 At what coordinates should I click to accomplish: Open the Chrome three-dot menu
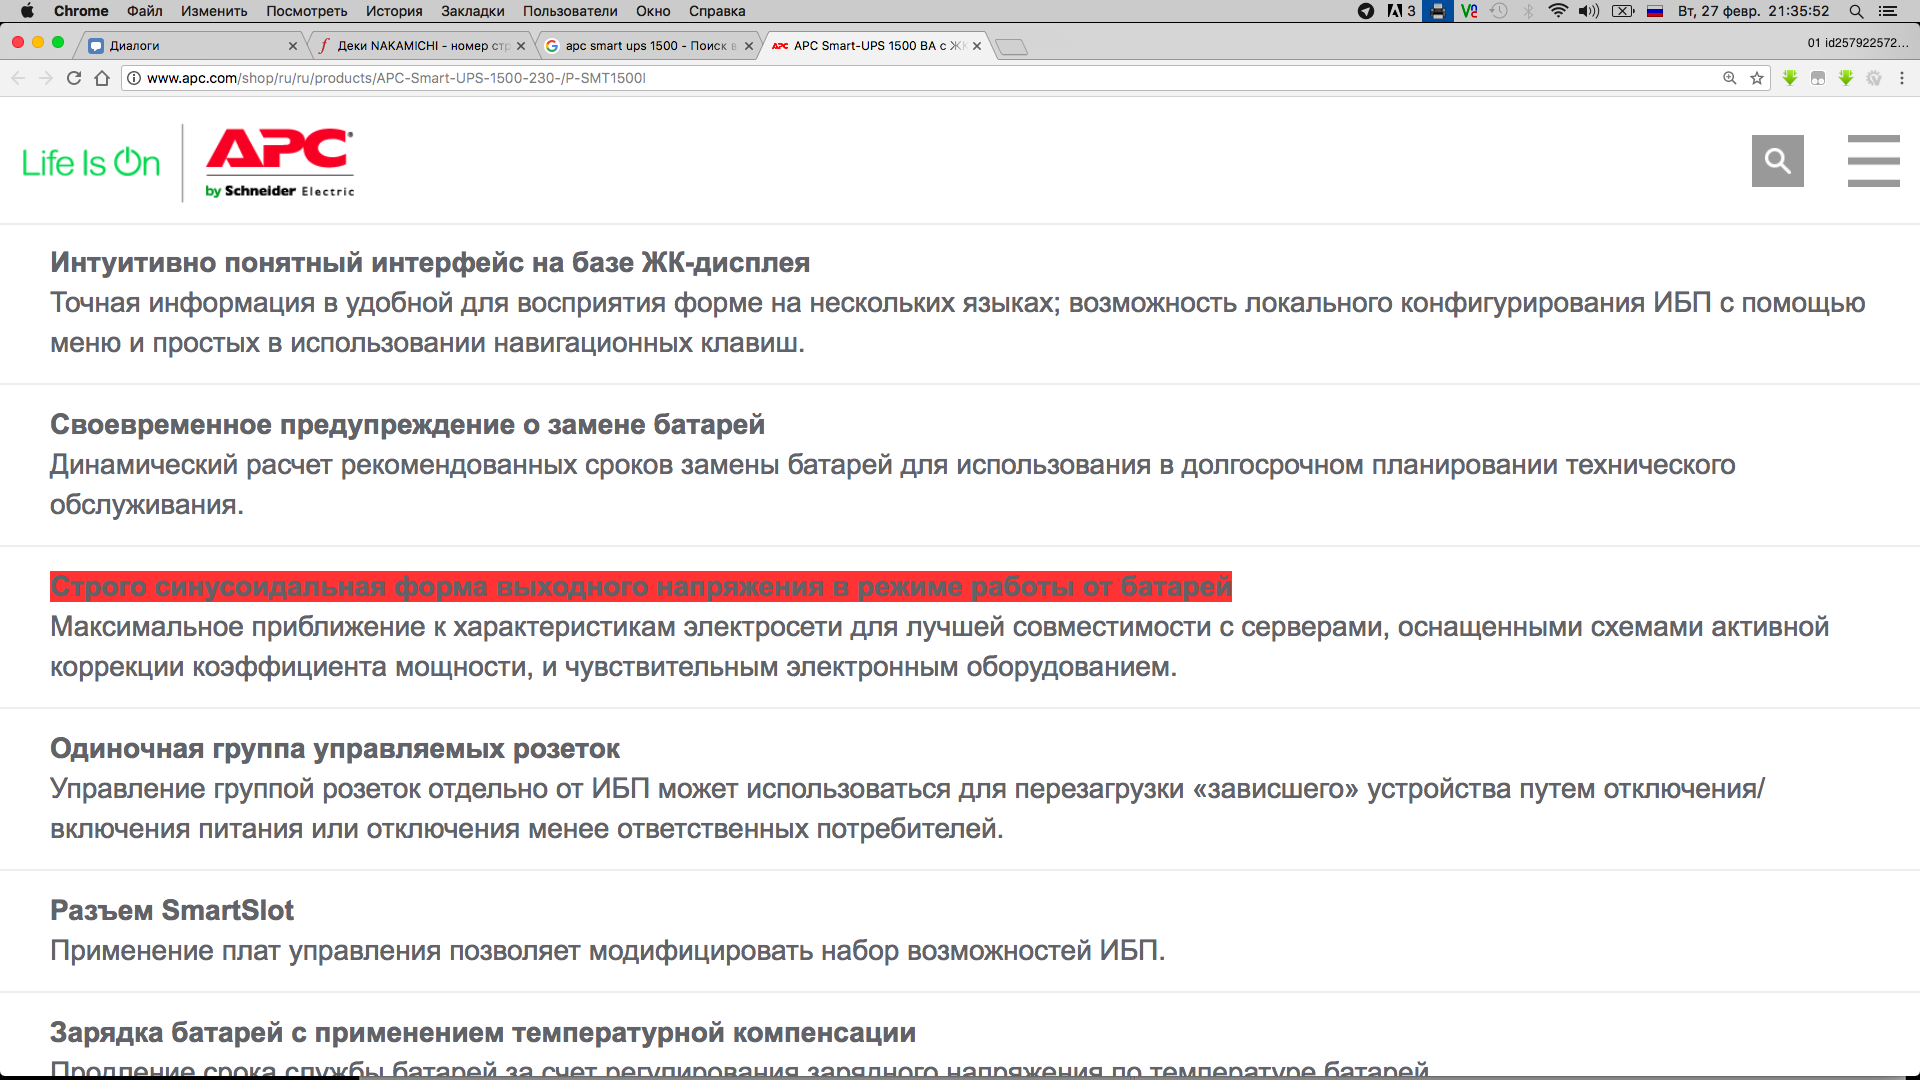tap(1901, 78)
